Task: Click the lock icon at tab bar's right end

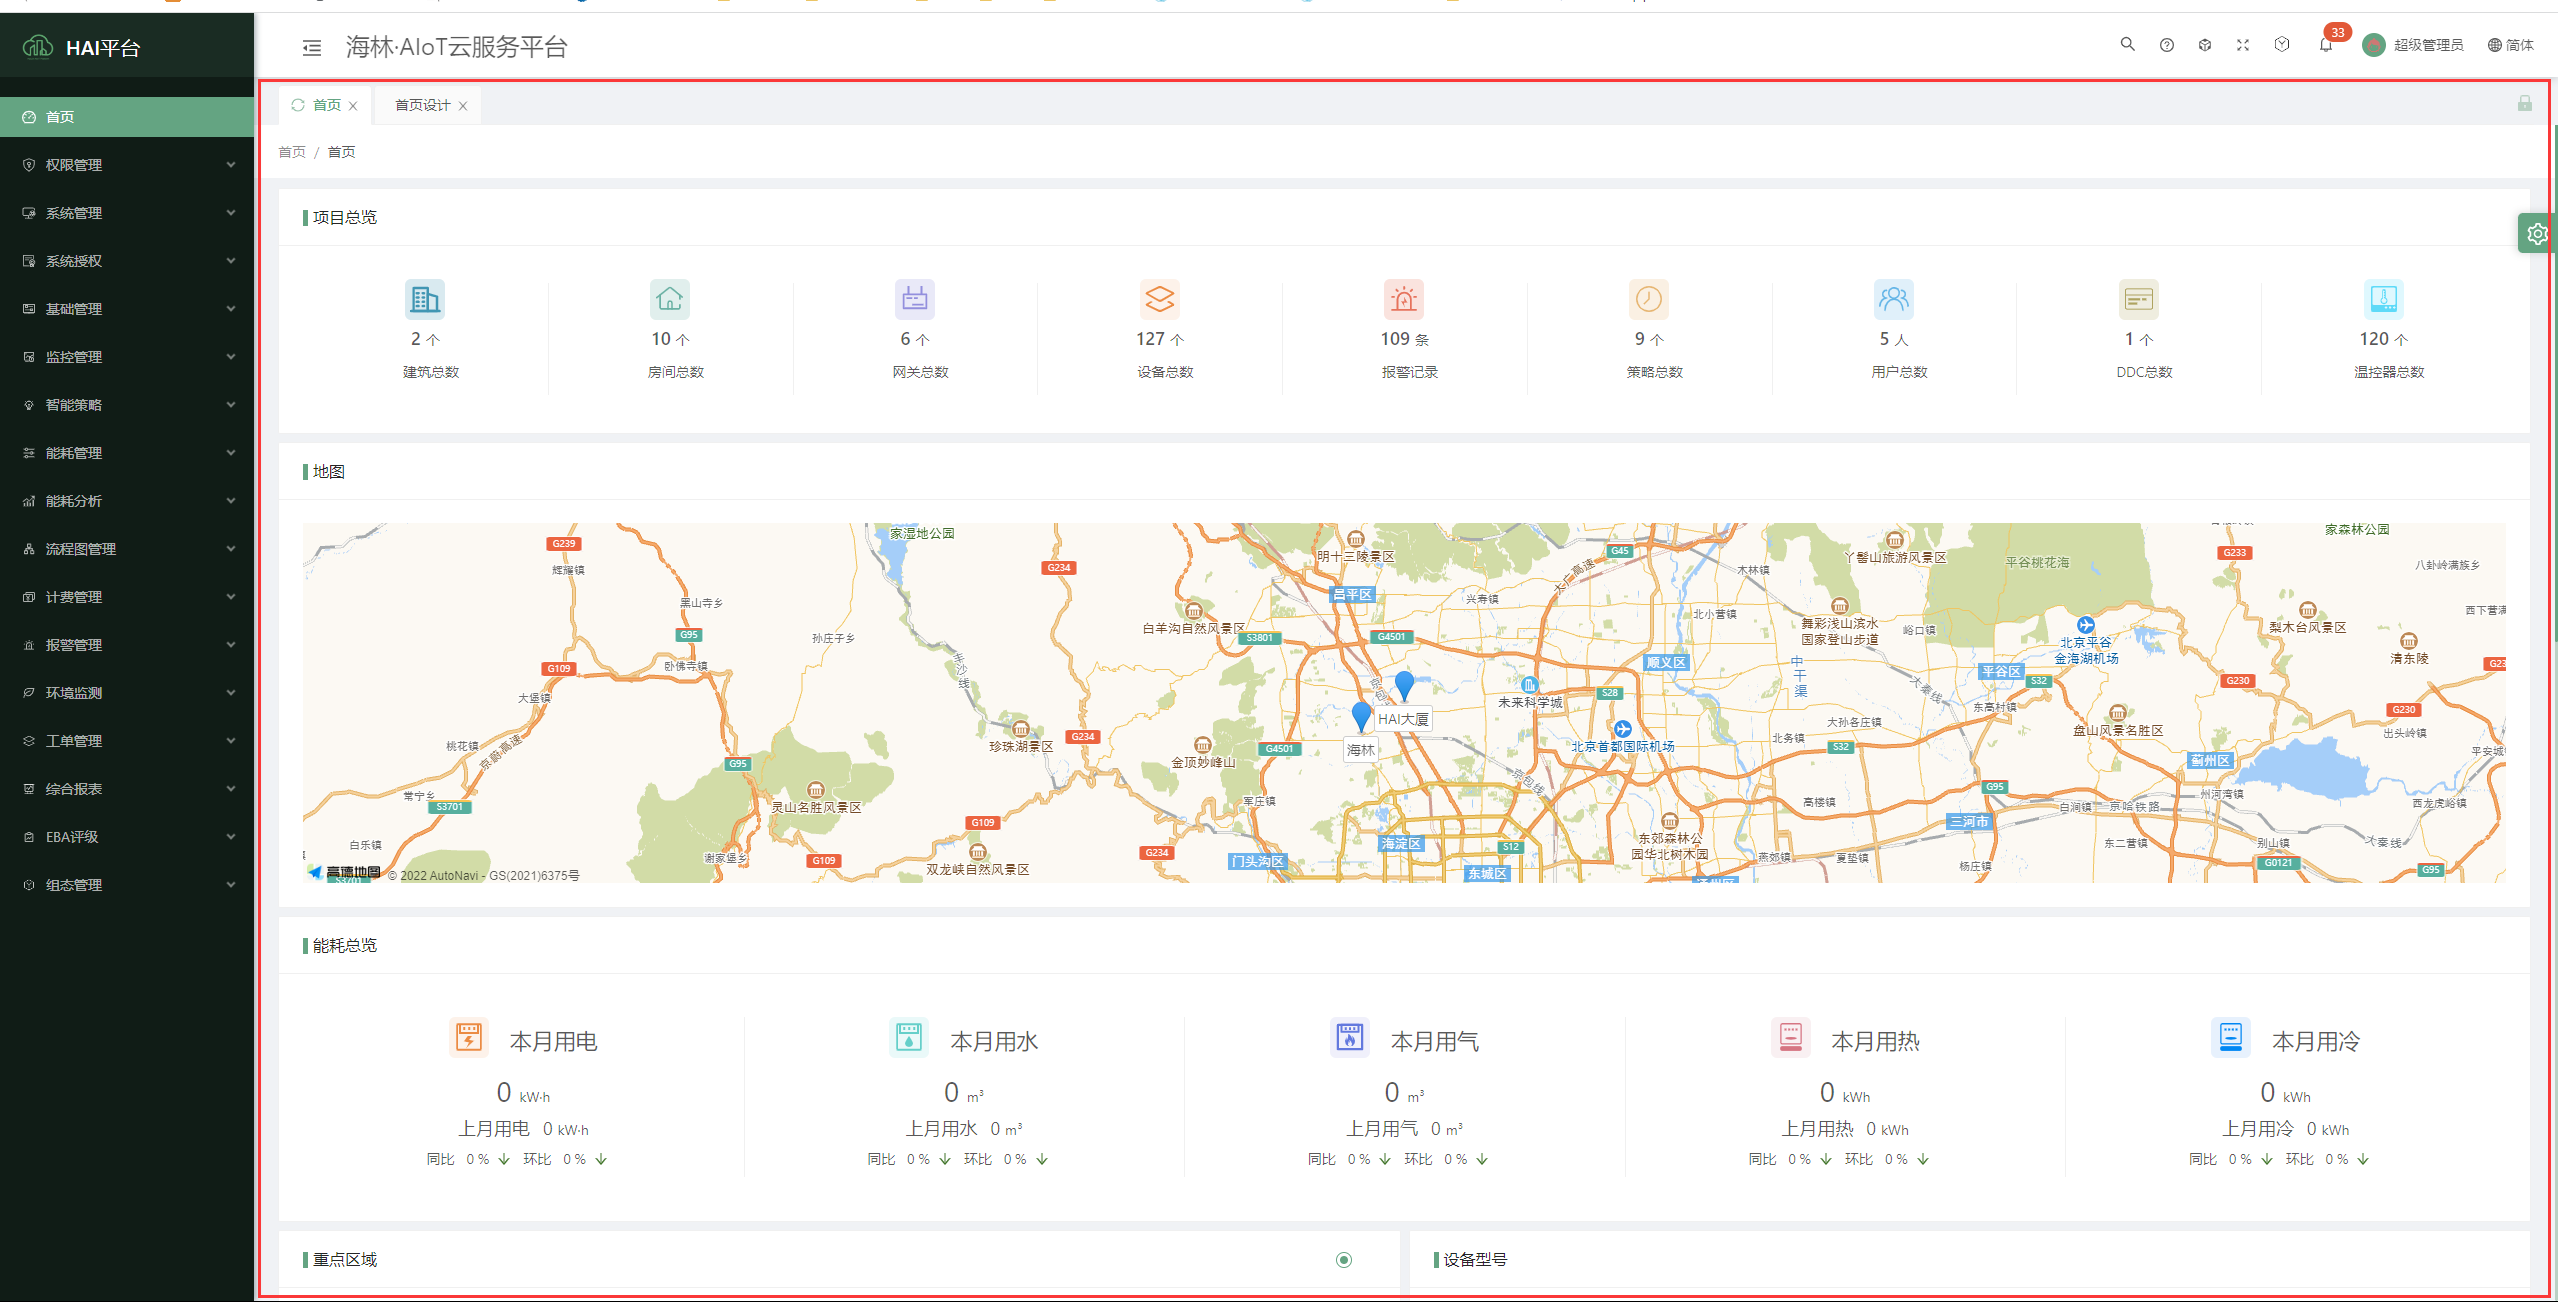Action: tap(2525, 104)
